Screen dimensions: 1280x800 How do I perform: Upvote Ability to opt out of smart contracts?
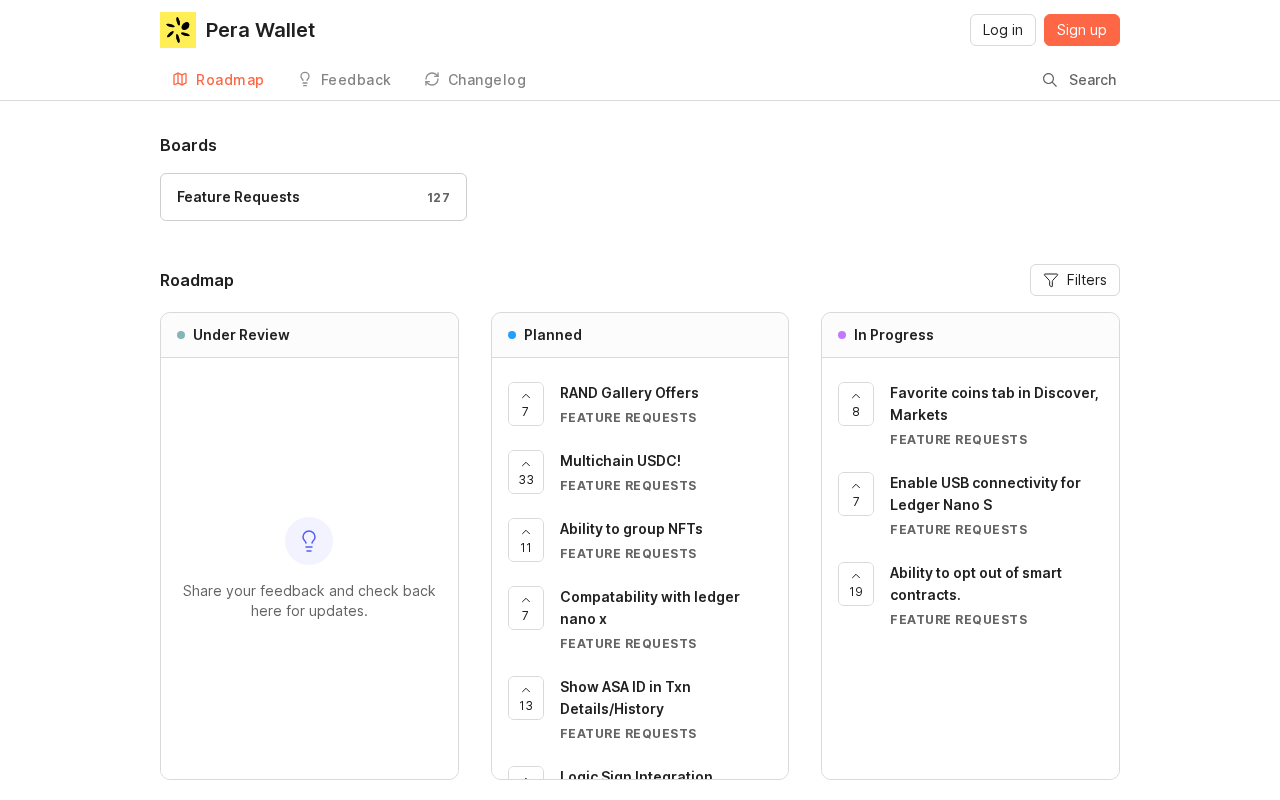pos(856,584)
